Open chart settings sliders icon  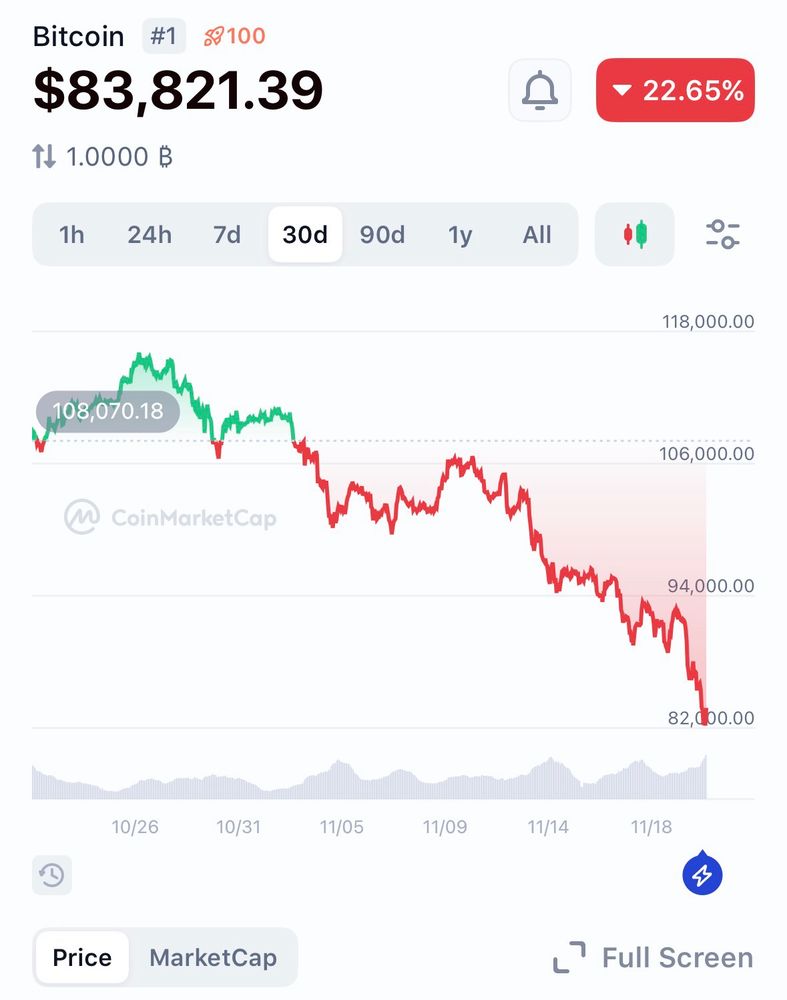tap(722, 235)
